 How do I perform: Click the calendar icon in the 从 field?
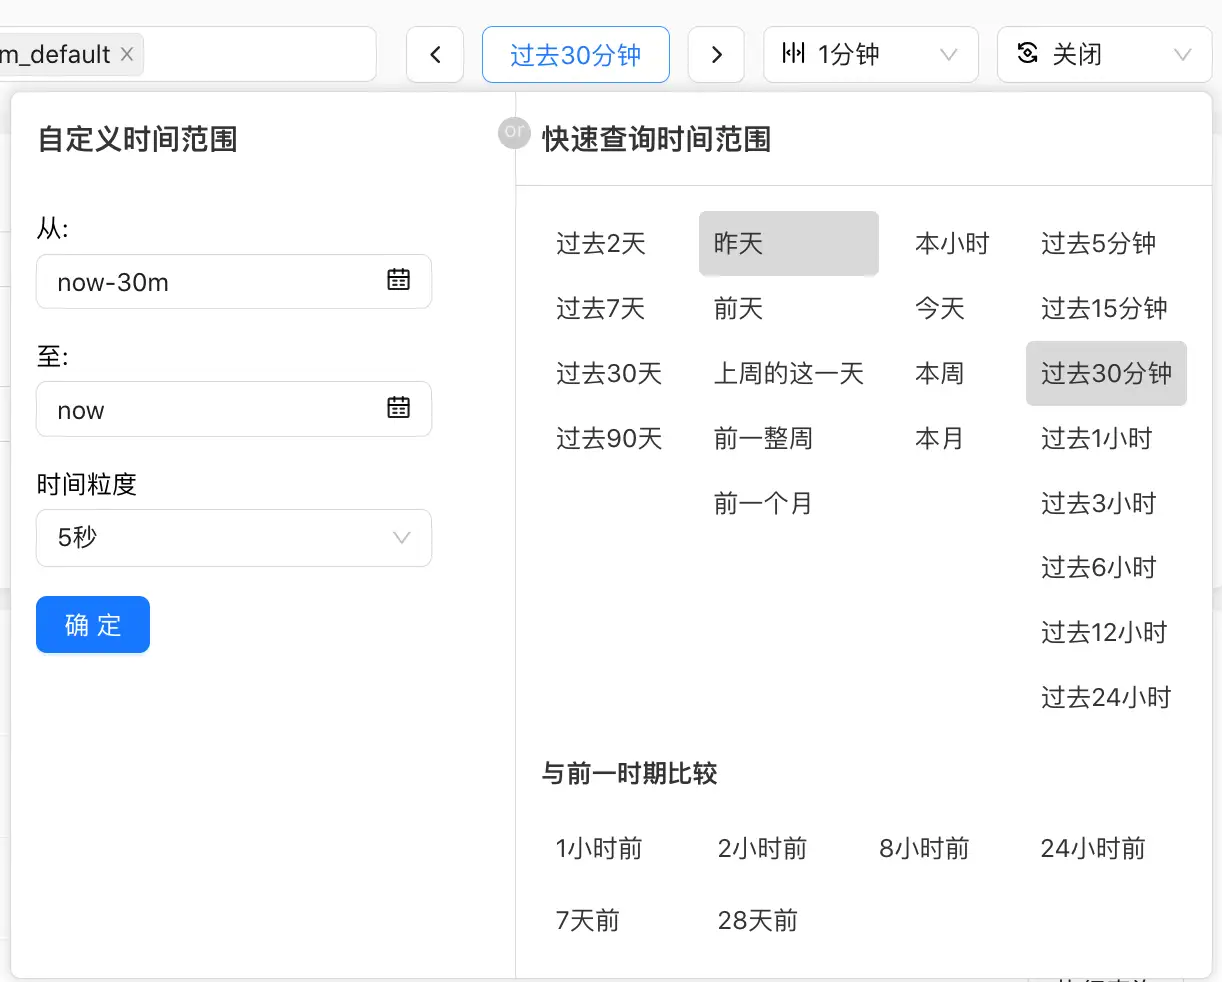[398, 280]
